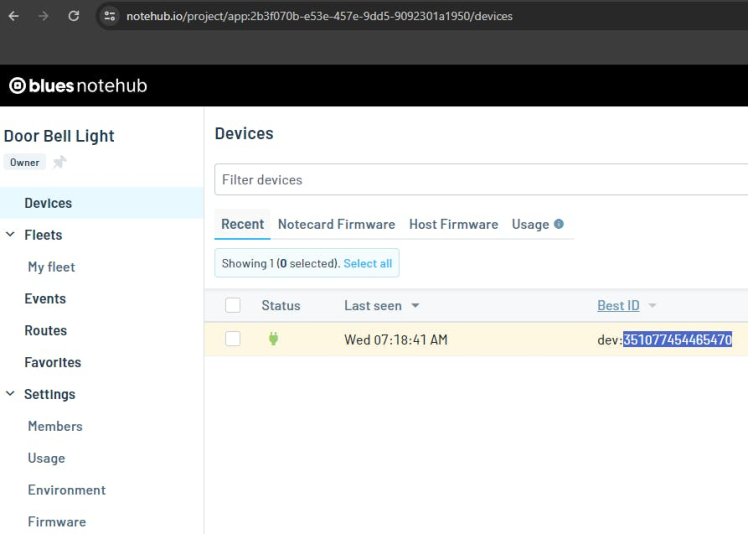The image size is (748, 534).
Task: Click the site info icon in address bar
Action: coord(110,16)
